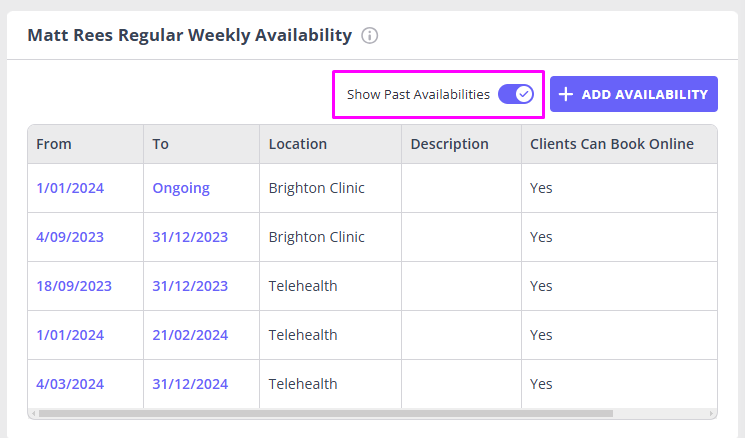745x438 pixels.
Task: Click the Description column header
Action: coord(449,144)
